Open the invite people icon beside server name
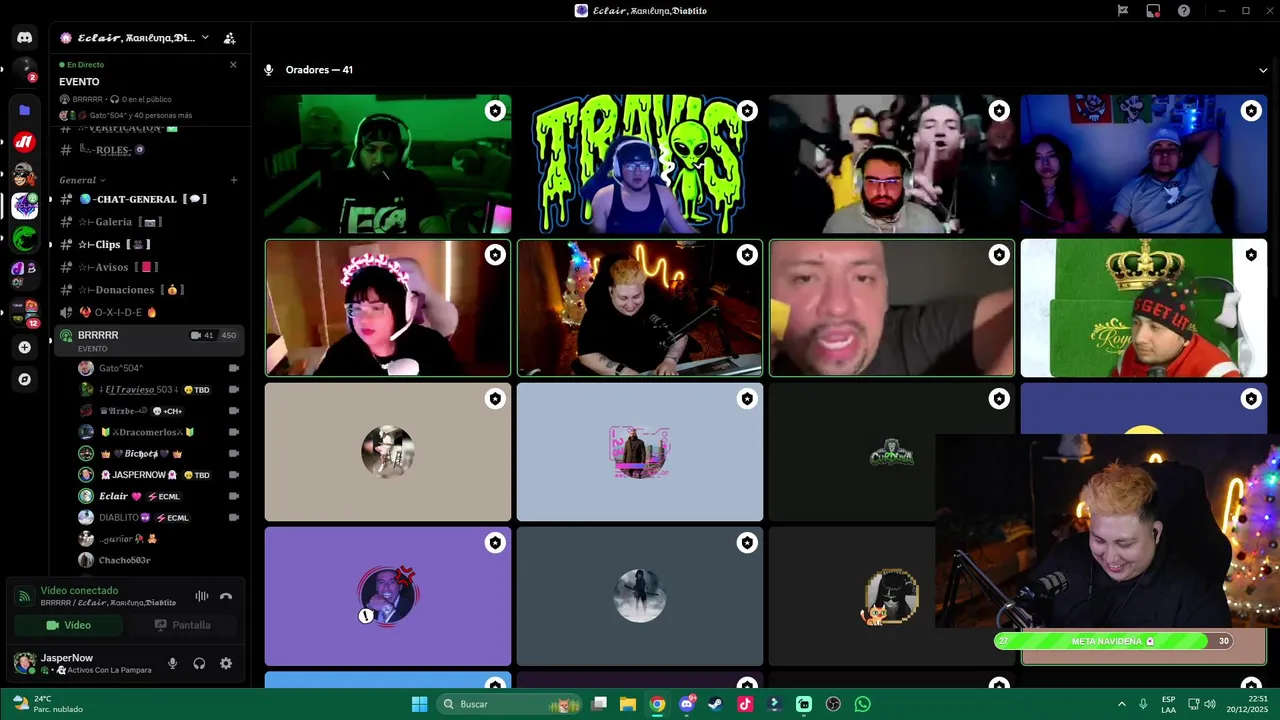Viewport: 1280px width, 720px height. click(229, 38)
